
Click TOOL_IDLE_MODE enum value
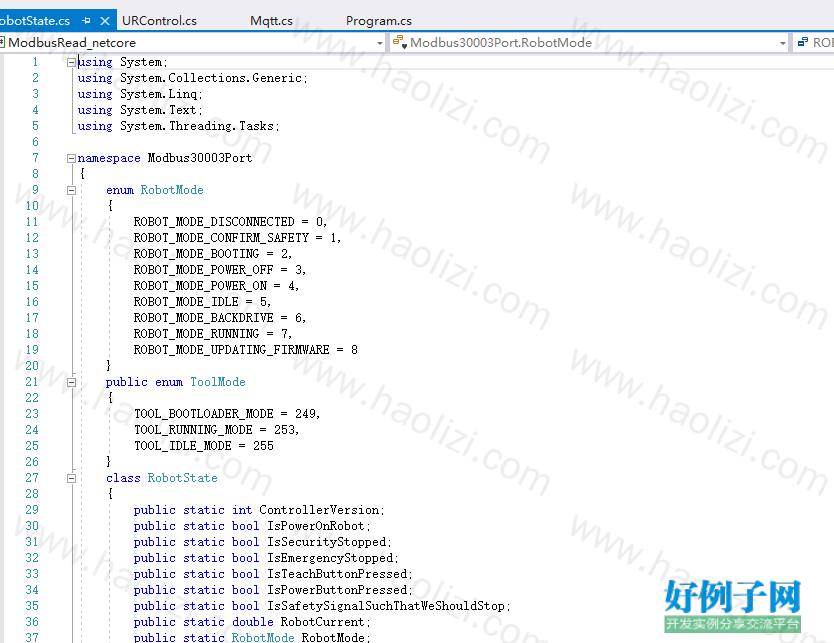tap(182, 446)
